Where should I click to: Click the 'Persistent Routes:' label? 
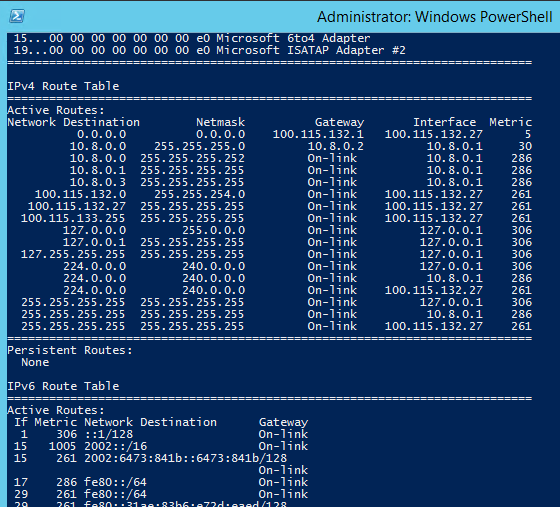pos(70,351)
